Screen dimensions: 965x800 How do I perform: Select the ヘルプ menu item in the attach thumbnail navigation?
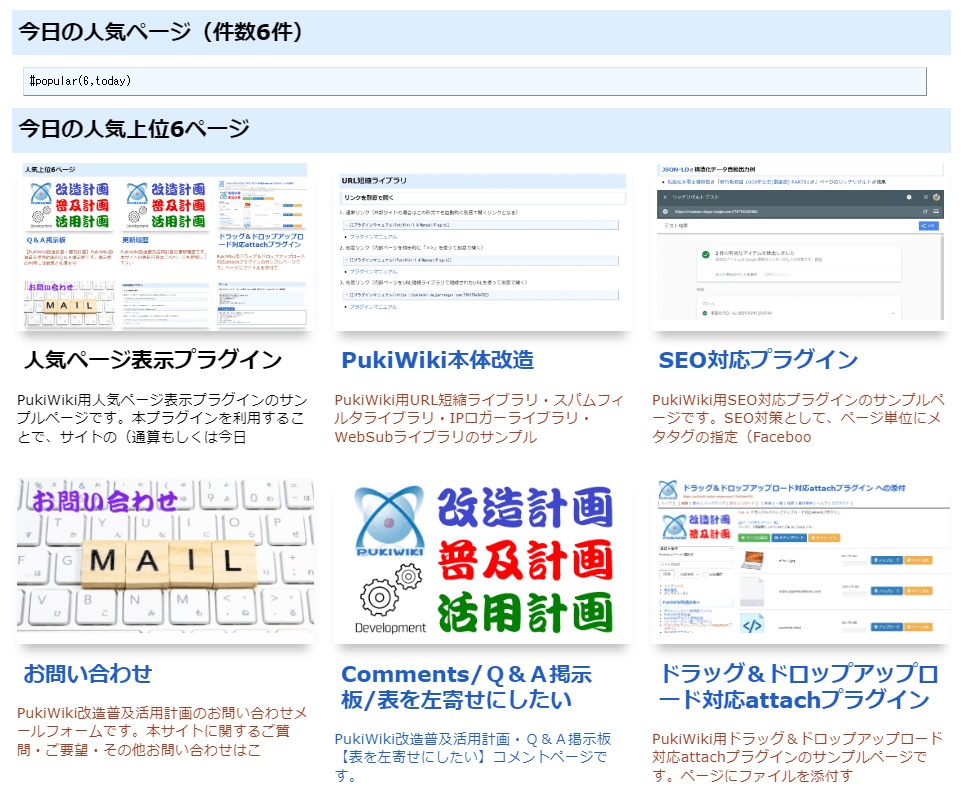tap(824, 504)
